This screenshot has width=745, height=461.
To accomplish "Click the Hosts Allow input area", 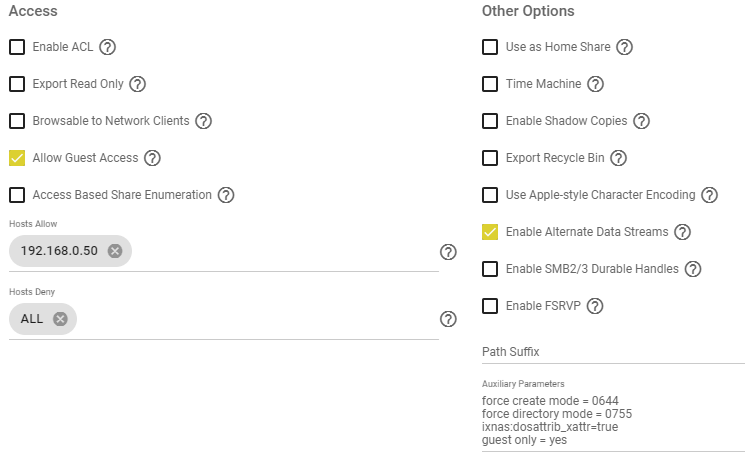I will point(285,251).
